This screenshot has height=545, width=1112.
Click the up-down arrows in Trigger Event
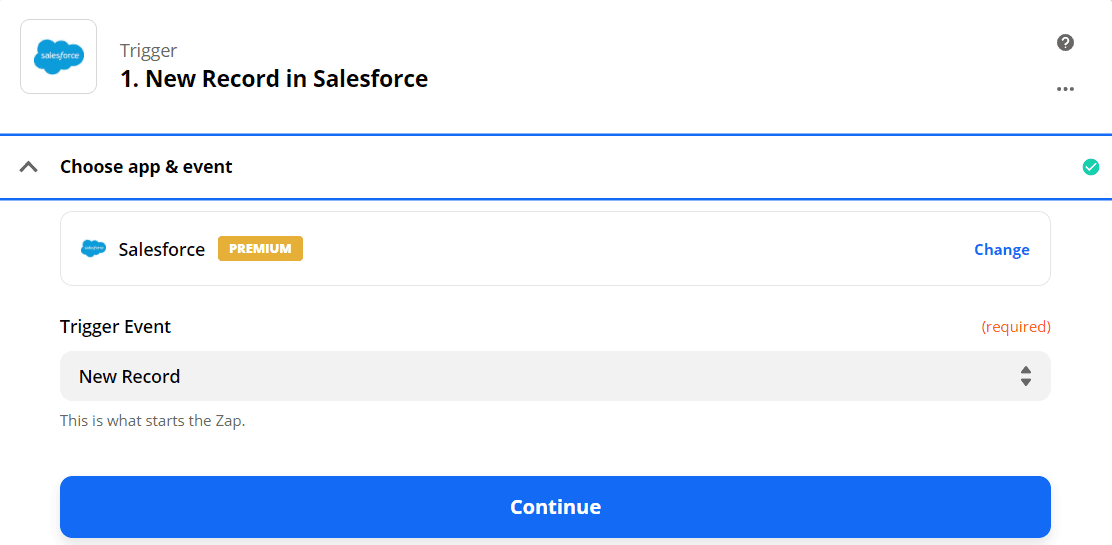tap(1026, 376)
